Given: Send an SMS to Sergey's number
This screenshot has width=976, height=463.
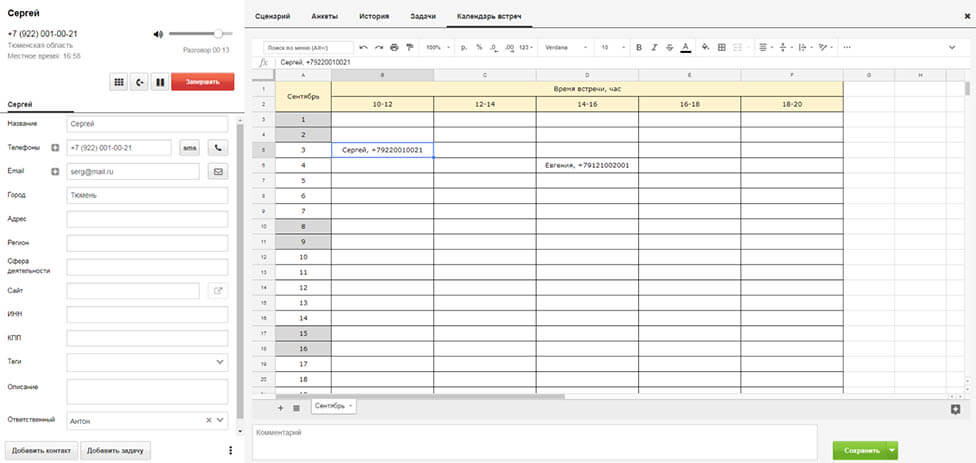Looking at the screenshot, I should point(189,147).
